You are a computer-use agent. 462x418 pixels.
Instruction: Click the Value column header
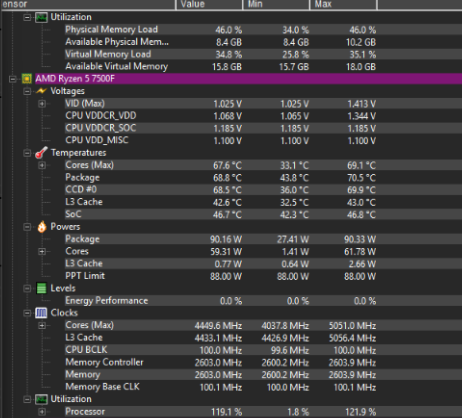[209, 5]
